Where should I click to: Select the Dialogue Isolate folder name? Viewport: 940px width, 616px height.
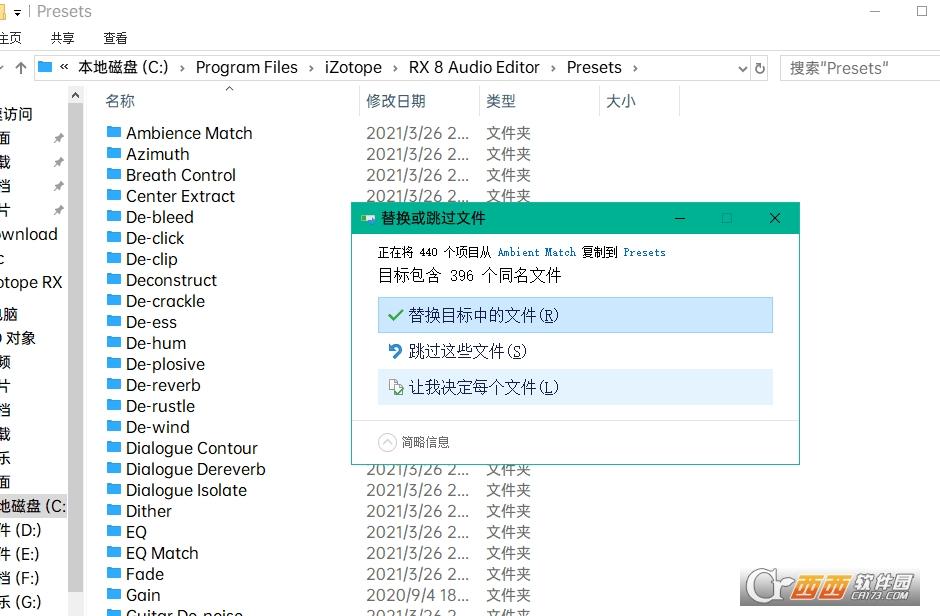(x=186, y=490)
